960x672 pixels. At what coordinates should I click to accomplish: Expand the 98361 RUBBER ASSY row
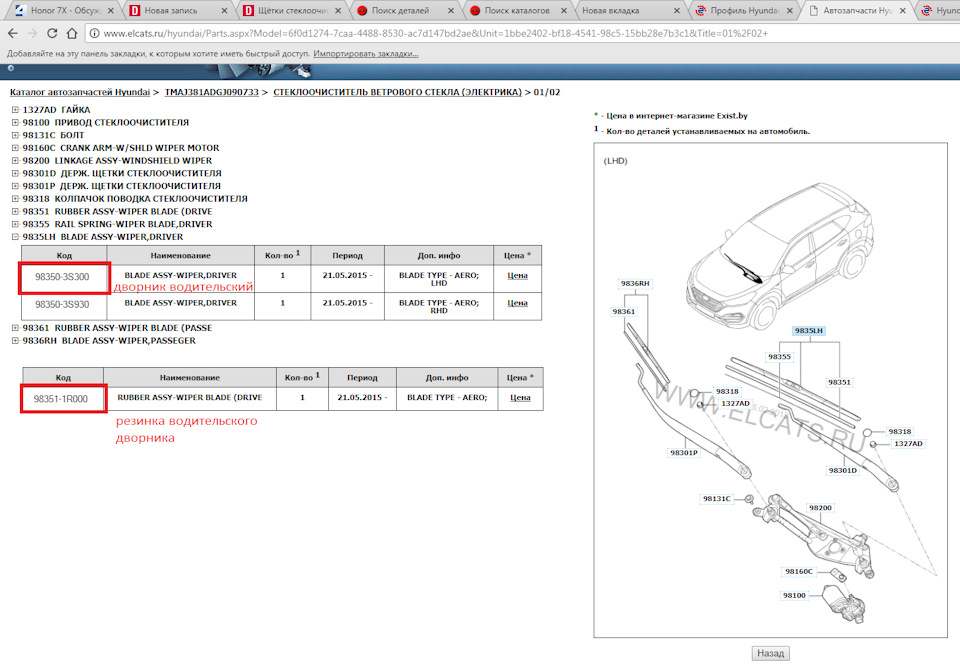[15, 328]
